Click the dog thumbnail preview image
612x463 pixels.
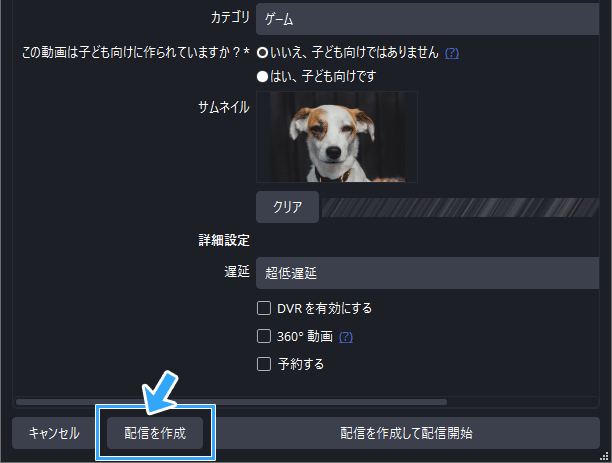pyautogui.click(x=337, y=137)
